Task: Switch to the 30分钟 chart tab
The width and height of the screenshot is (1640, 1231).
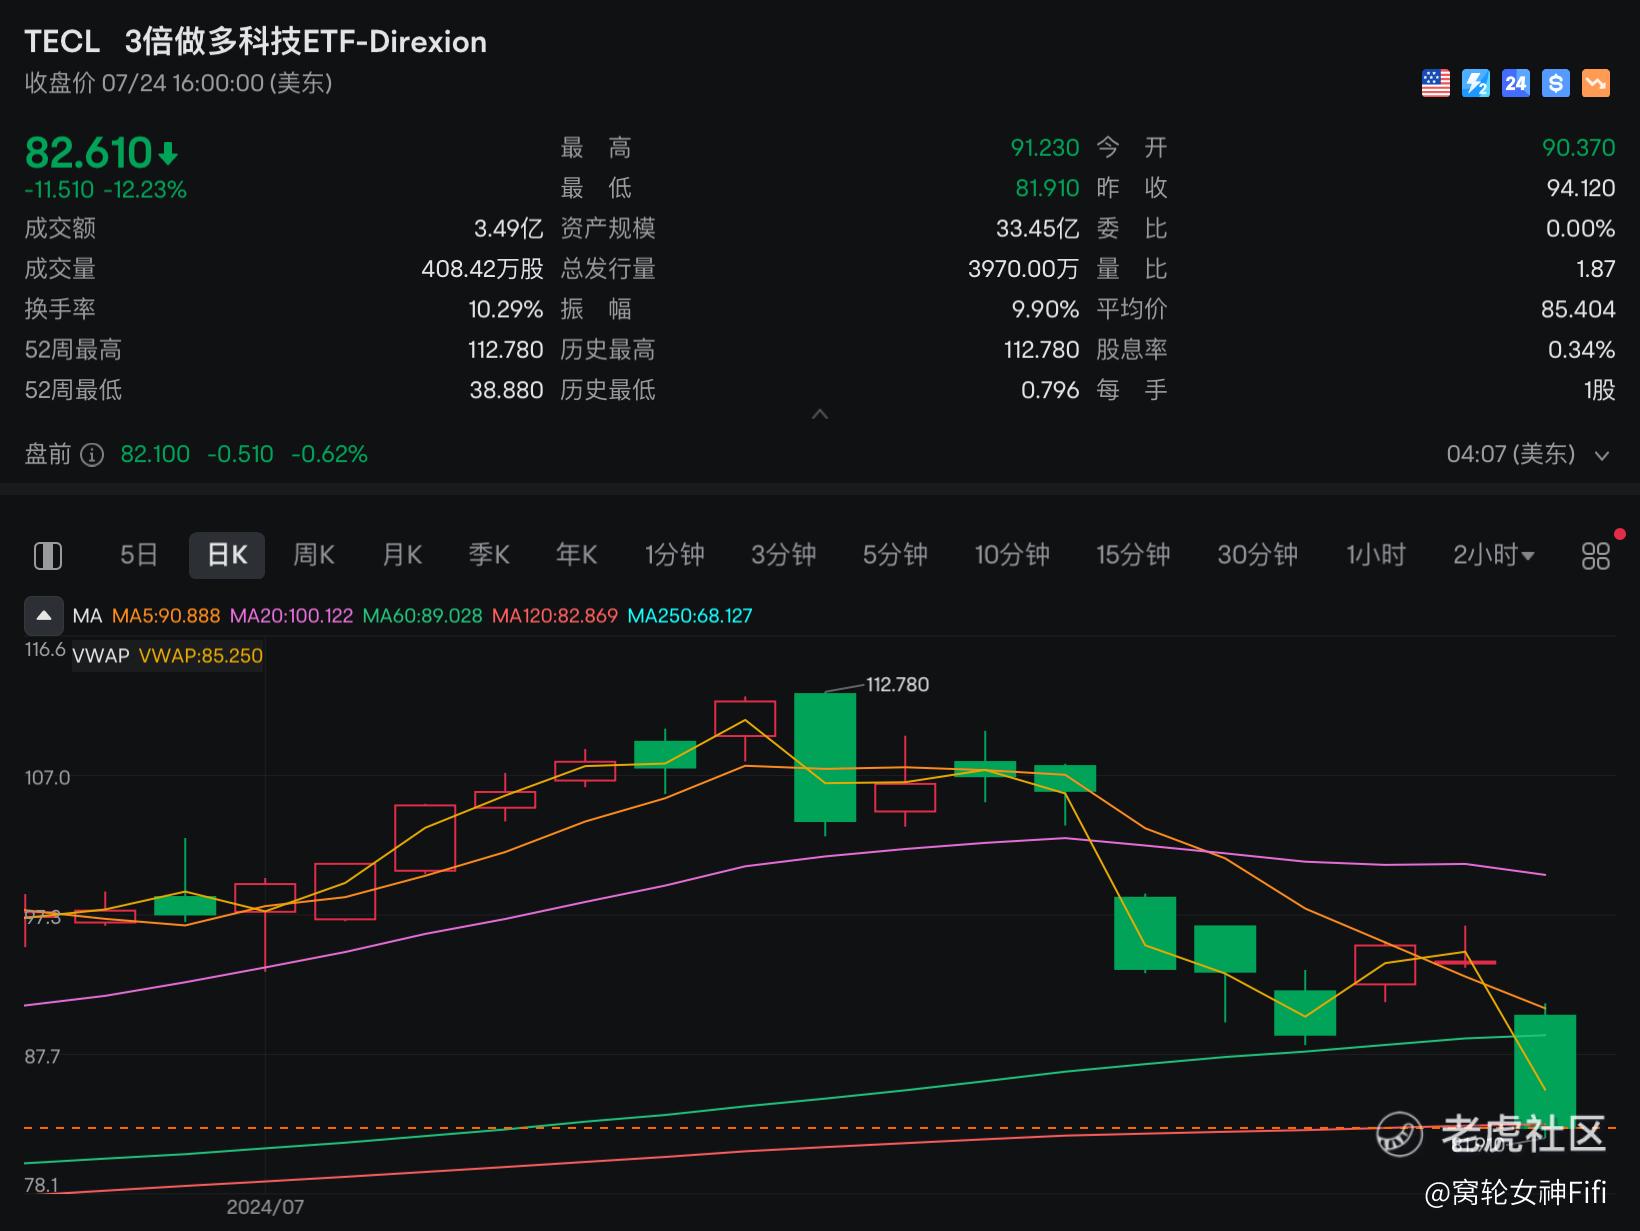Action: click(x=1258, y=555)
